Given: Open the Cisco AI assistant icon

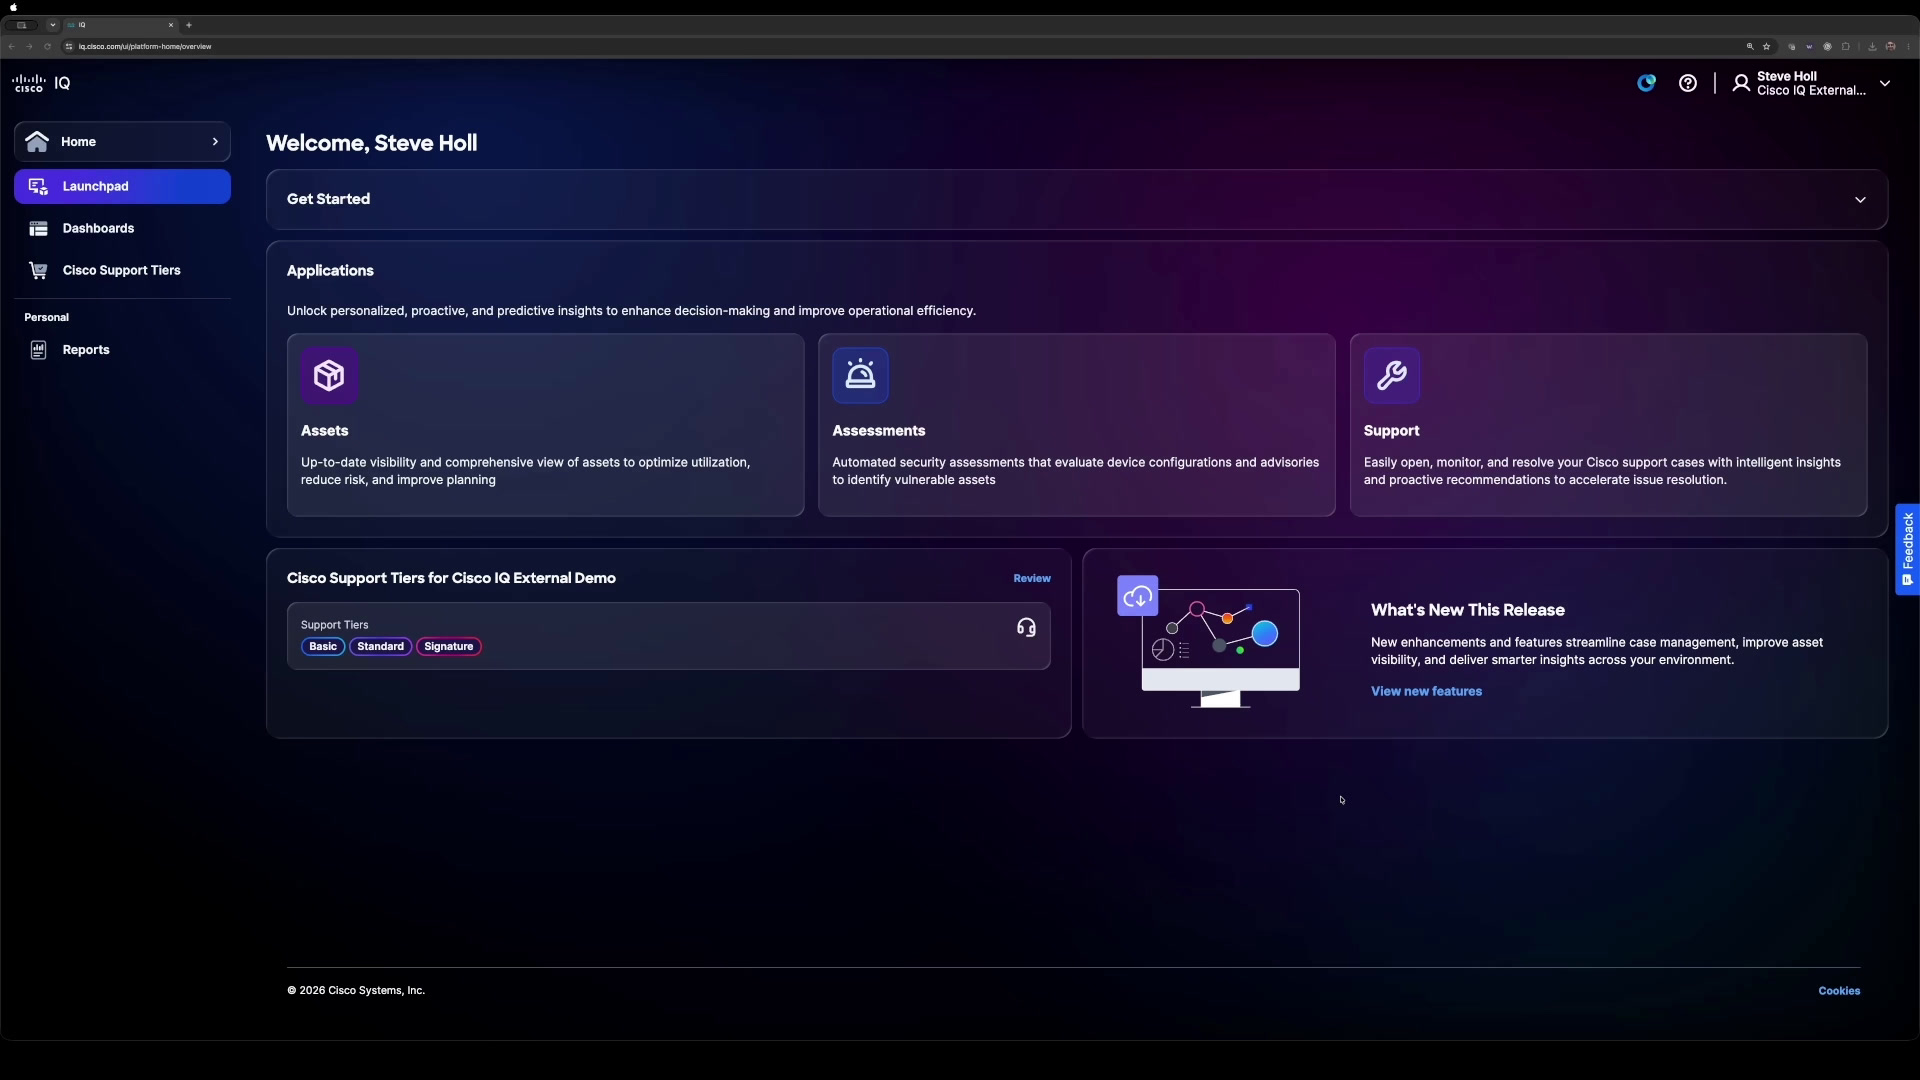Looking at the screenshot, I should 1646,83.
